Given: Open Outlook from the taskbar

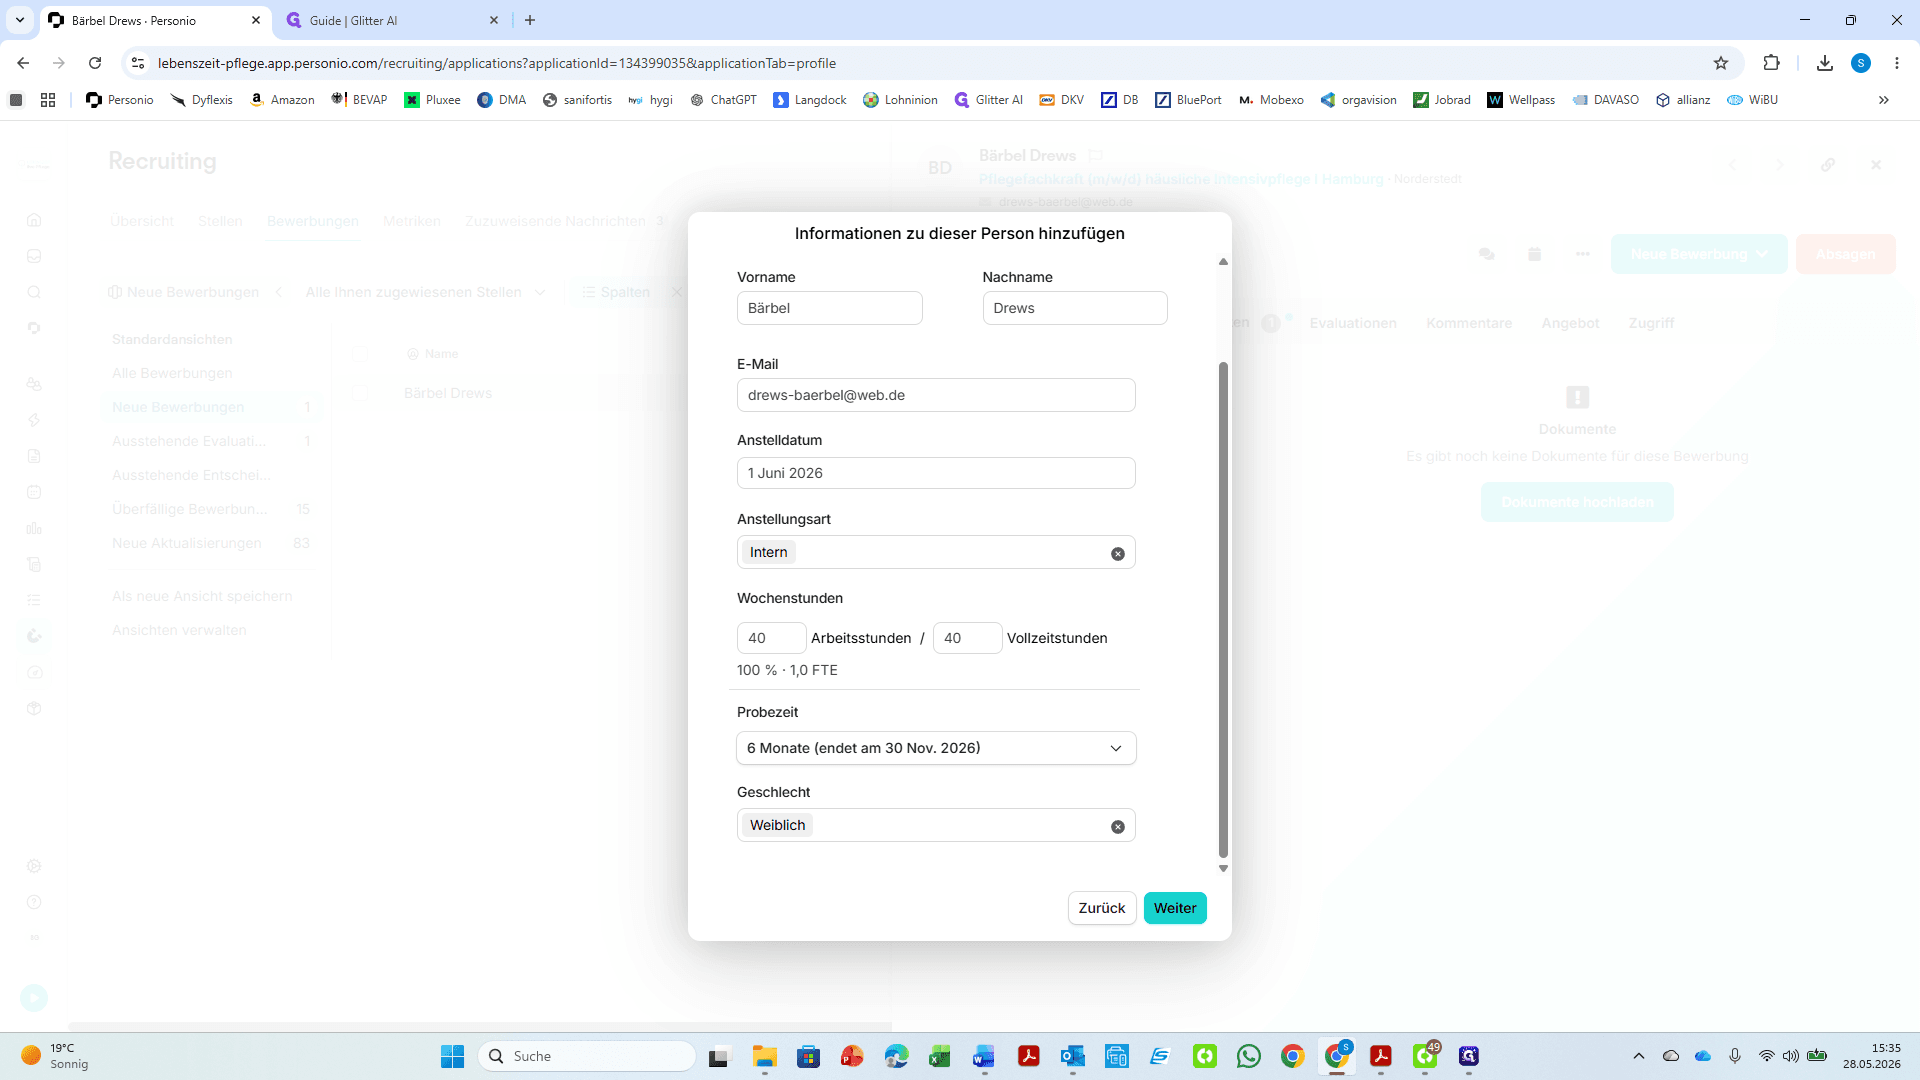Looking at the screenshot, I should (x=1073, y=1056).
